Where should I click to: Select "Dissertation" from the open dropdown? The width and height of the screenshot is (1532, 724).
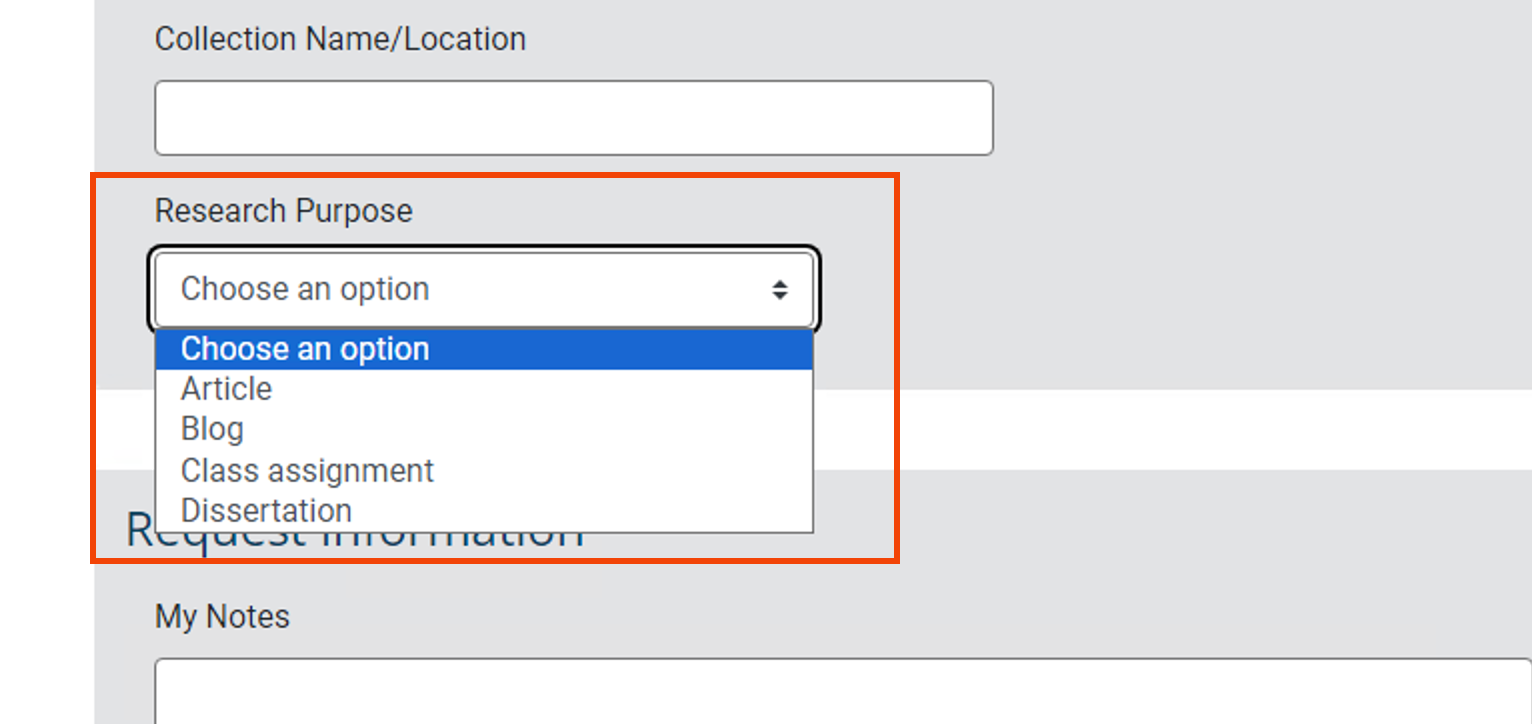265,510
